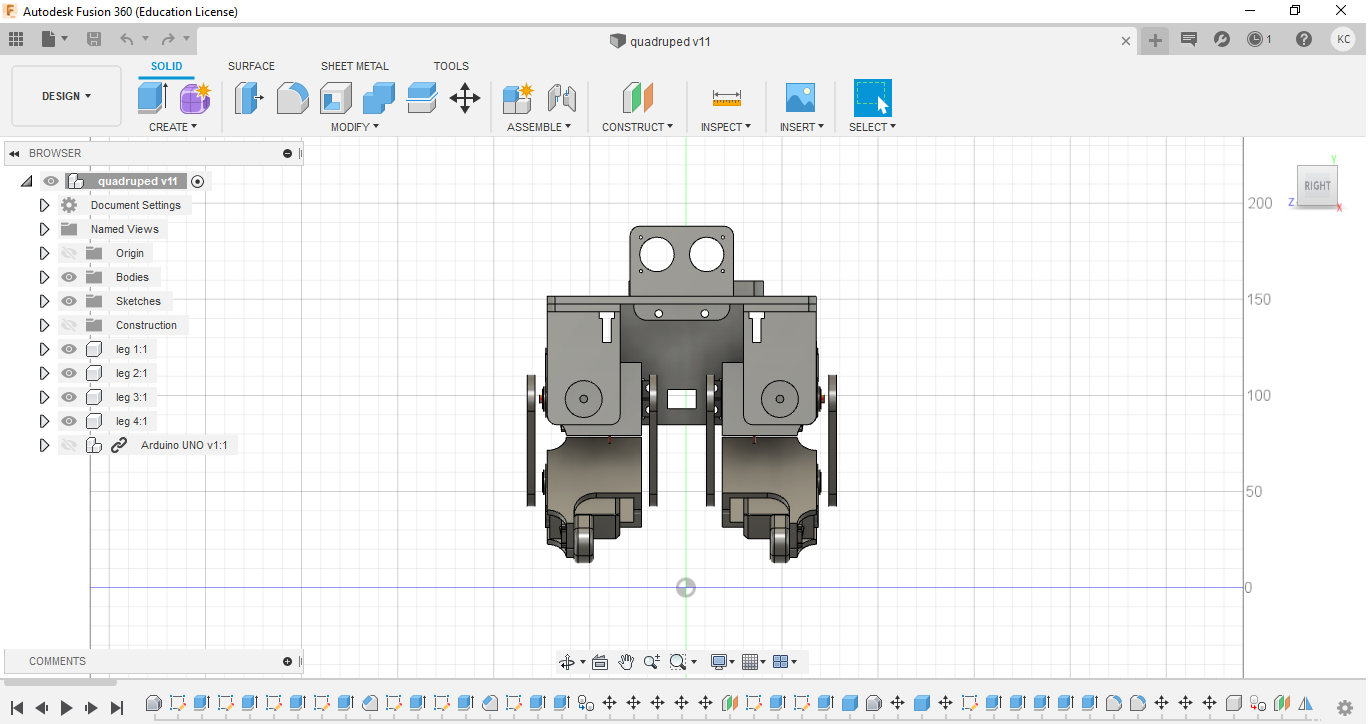Select the Press Pull tool
The image size is (1371, 724).
coord(249,97)
